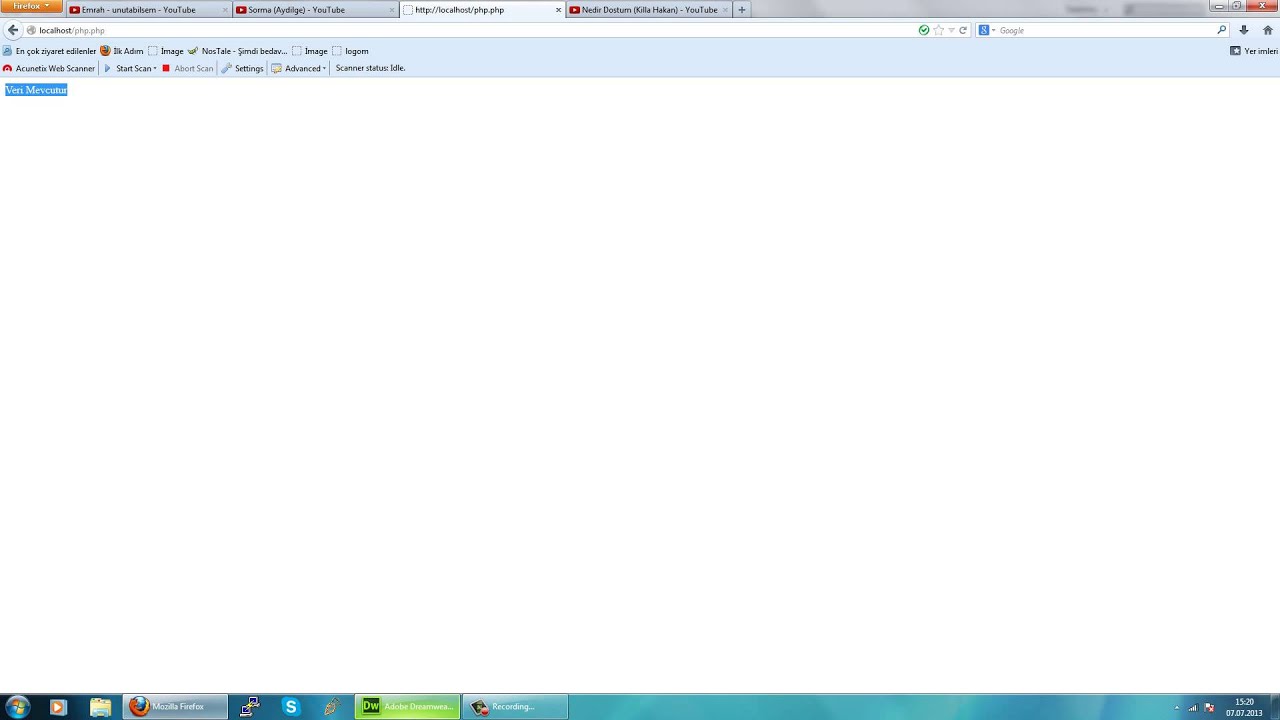Open first Image bookmark after İlk Adım

coord(166,51)
